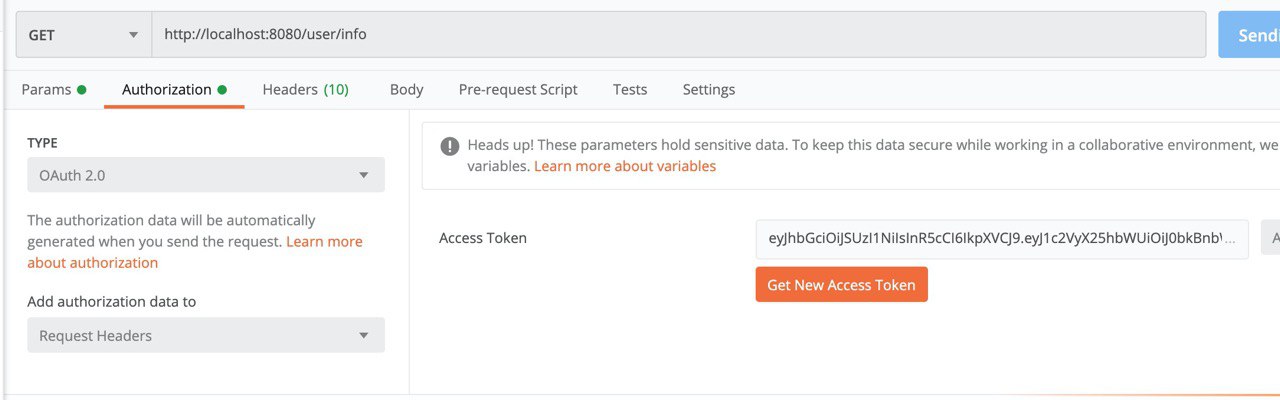Open the Request Headers dropdown
This screenshot has width=1280, height=400.
tap(206, 335)
